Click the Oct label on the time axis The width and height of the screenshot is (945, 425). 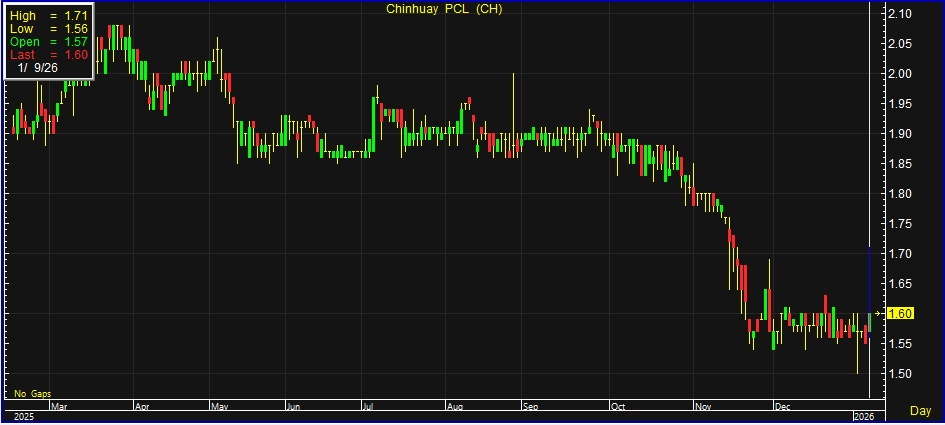(617, 407)
